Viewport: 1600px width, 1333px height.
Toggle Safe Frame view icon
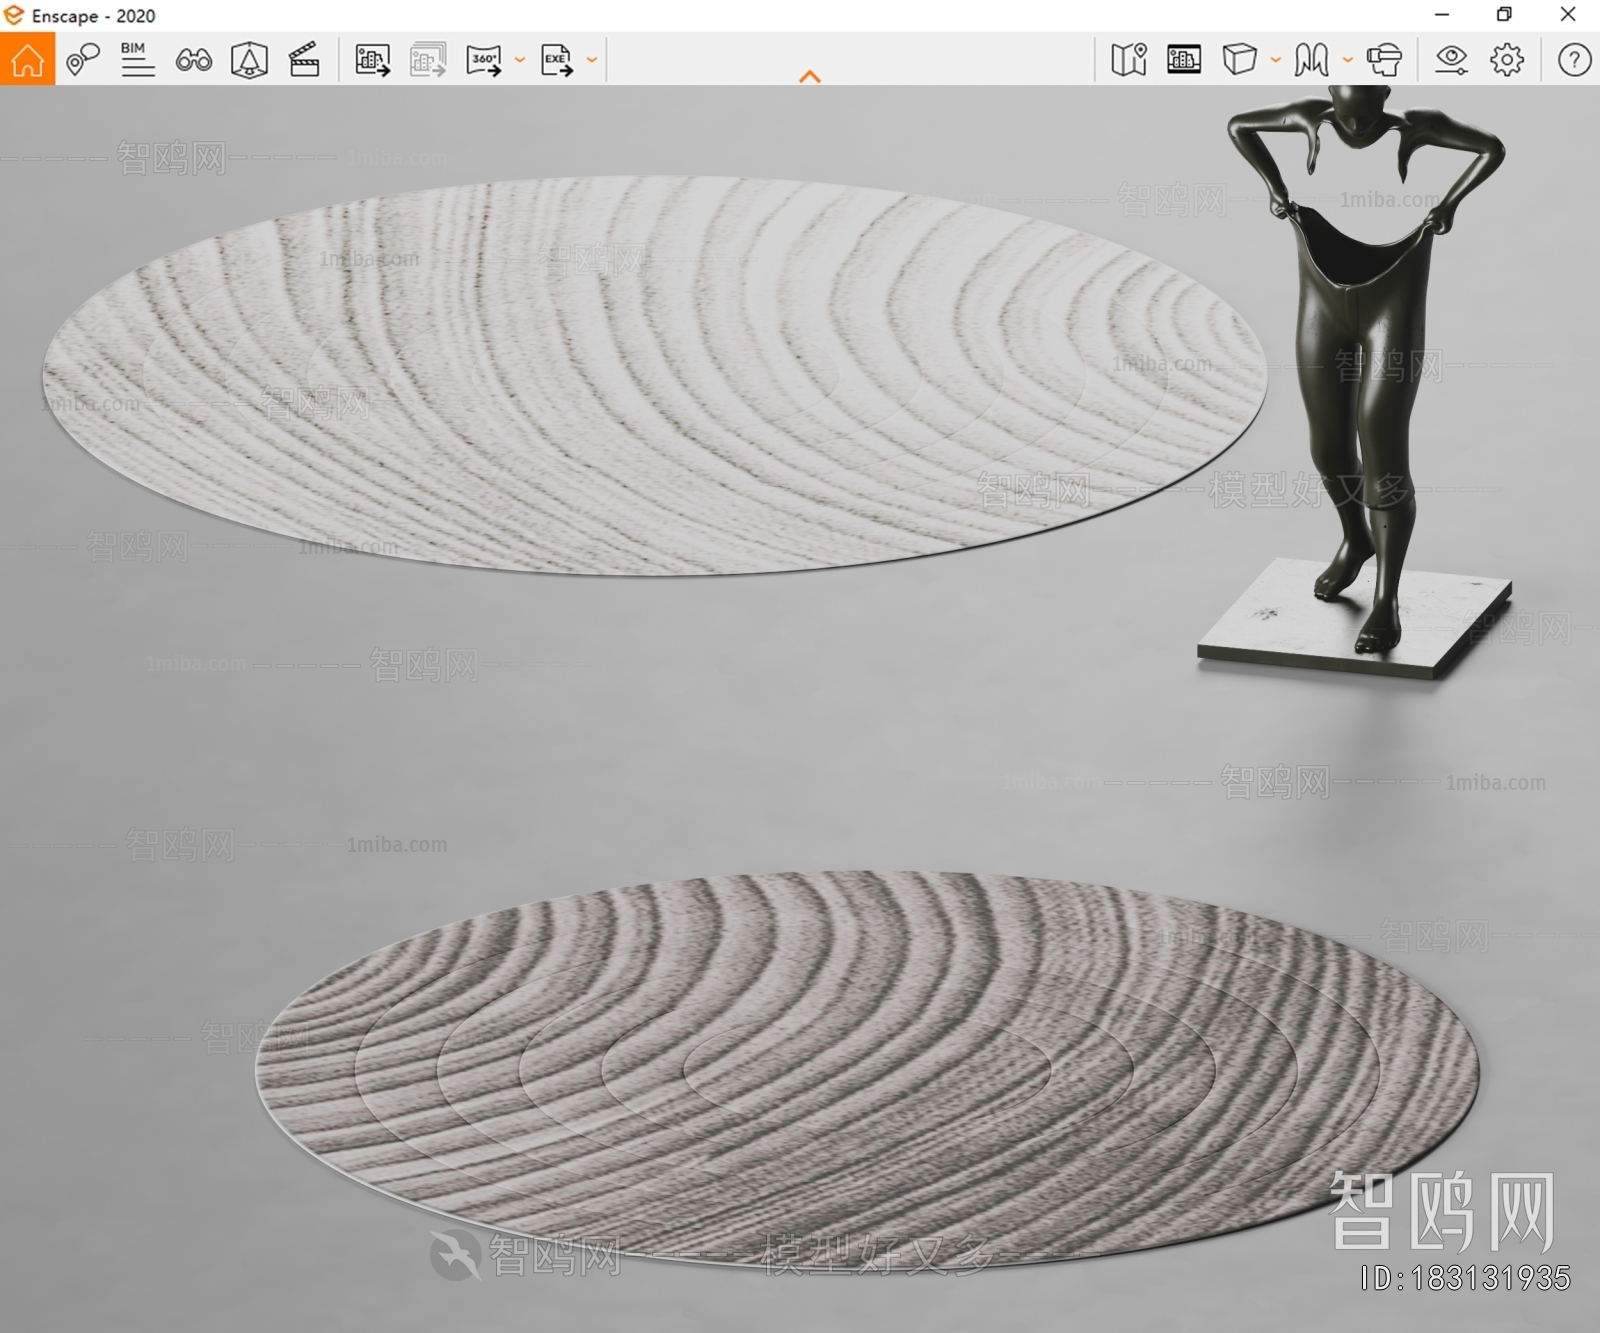pyautogui.click(x=249, y=60)
